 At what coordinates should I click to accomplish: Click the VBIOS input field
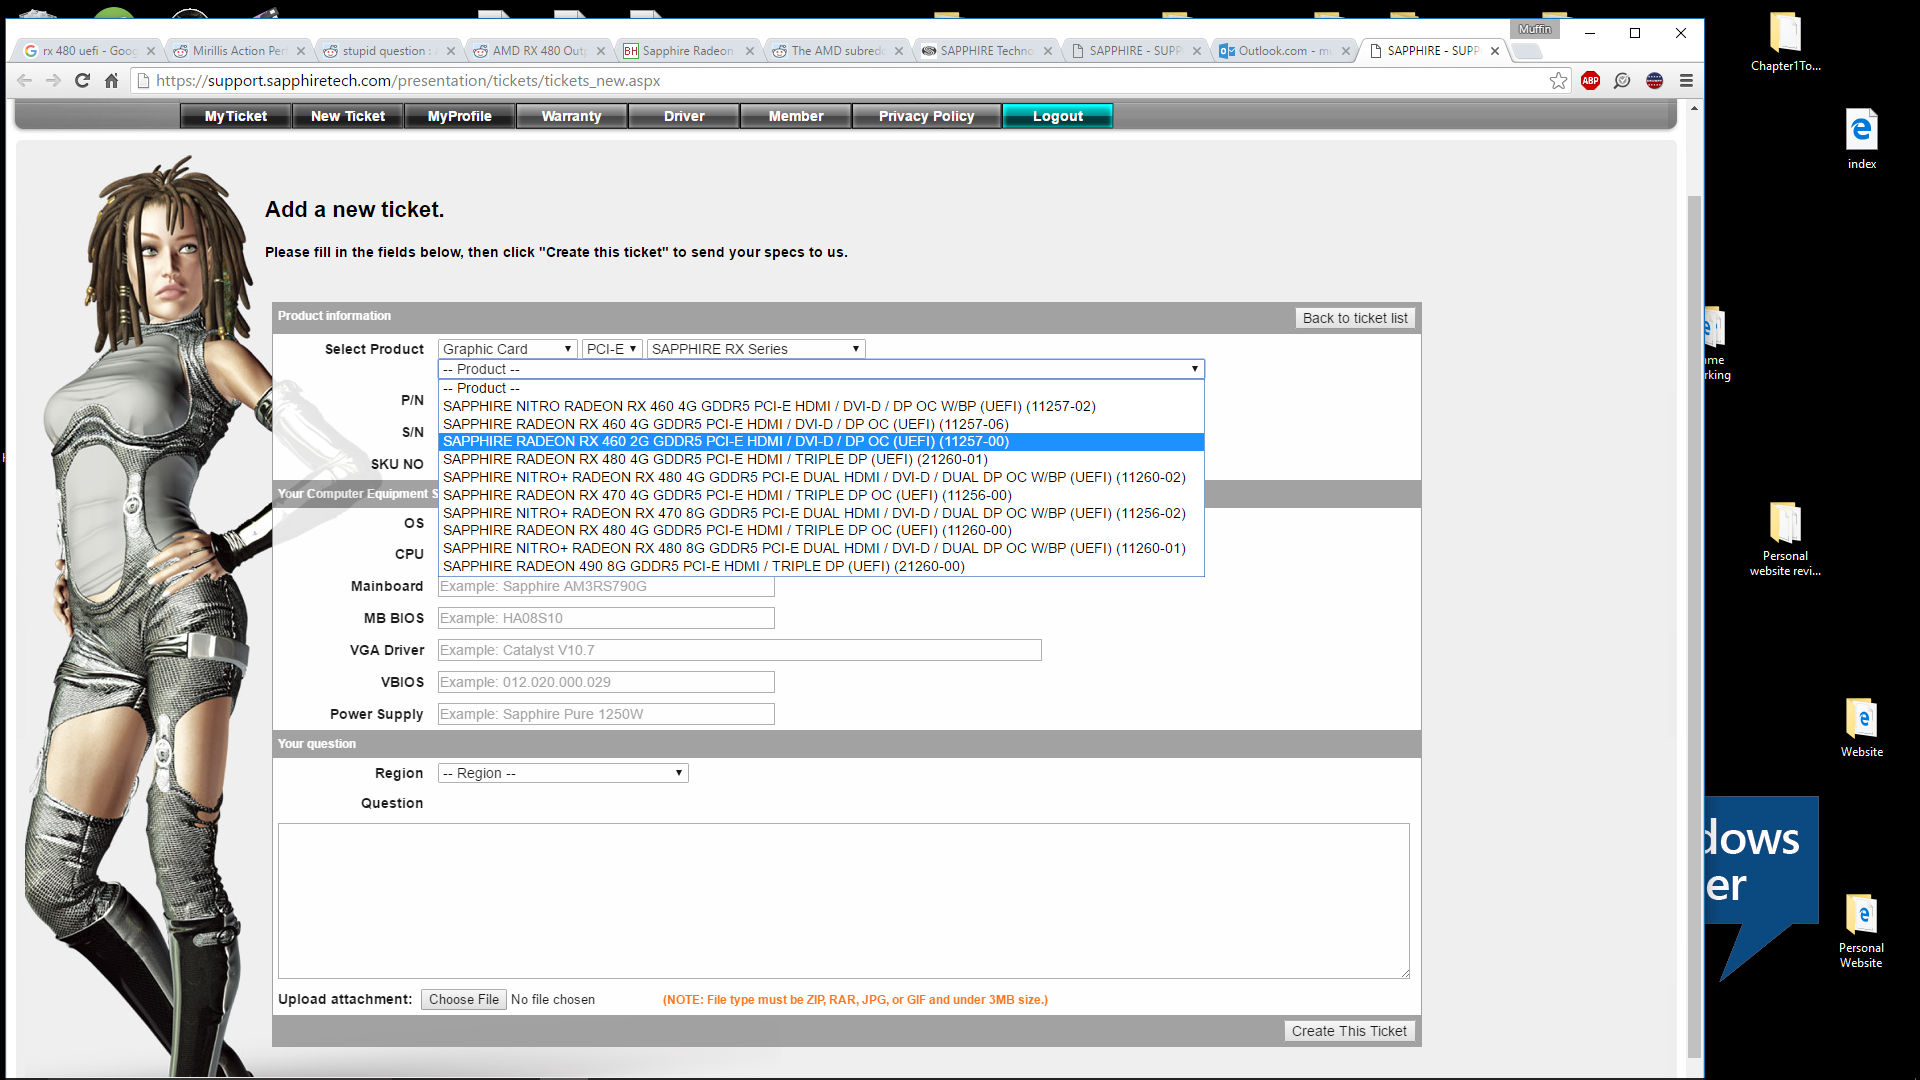[606, 682]
